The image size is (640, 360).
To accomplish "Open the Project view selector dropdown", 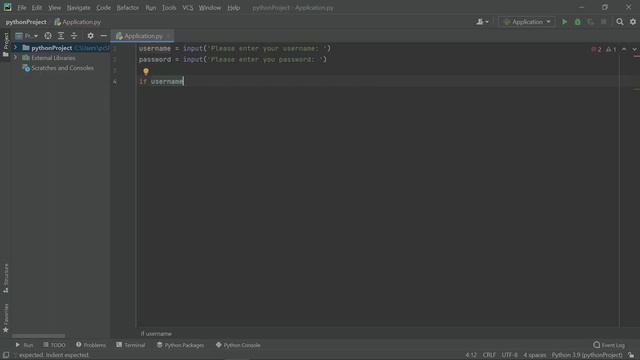I will [x=27, y=36].
